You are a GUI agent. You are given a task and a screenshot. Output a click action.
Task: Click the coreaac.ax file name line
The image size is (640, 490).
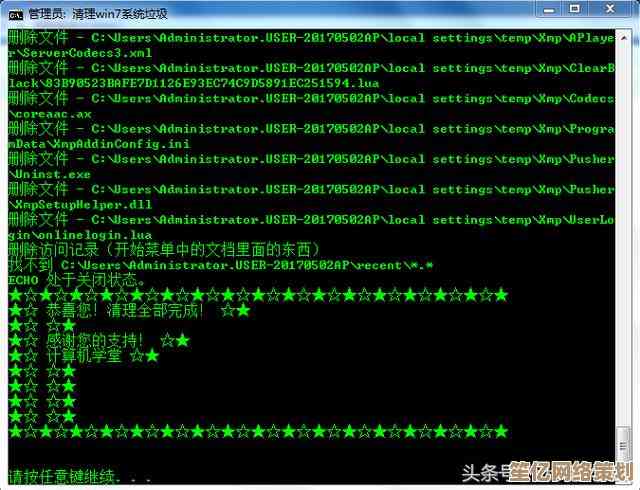coord(54,113)
